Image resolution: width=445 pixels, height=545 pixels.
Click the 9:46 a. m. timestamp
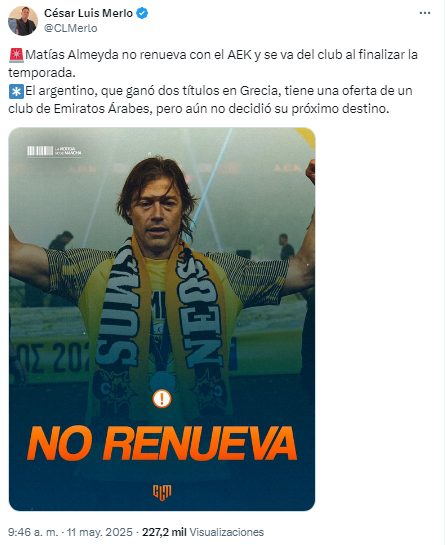33,532
